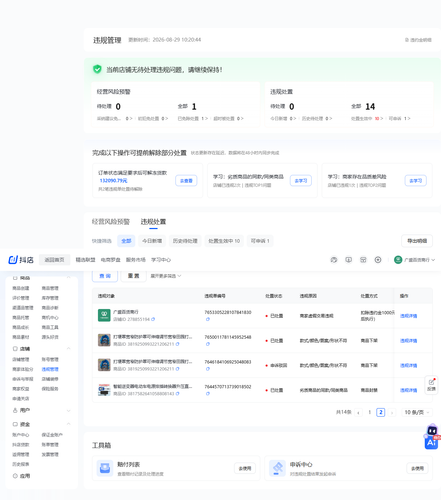
Task: Go to the next page arrow
Action: 392,413
